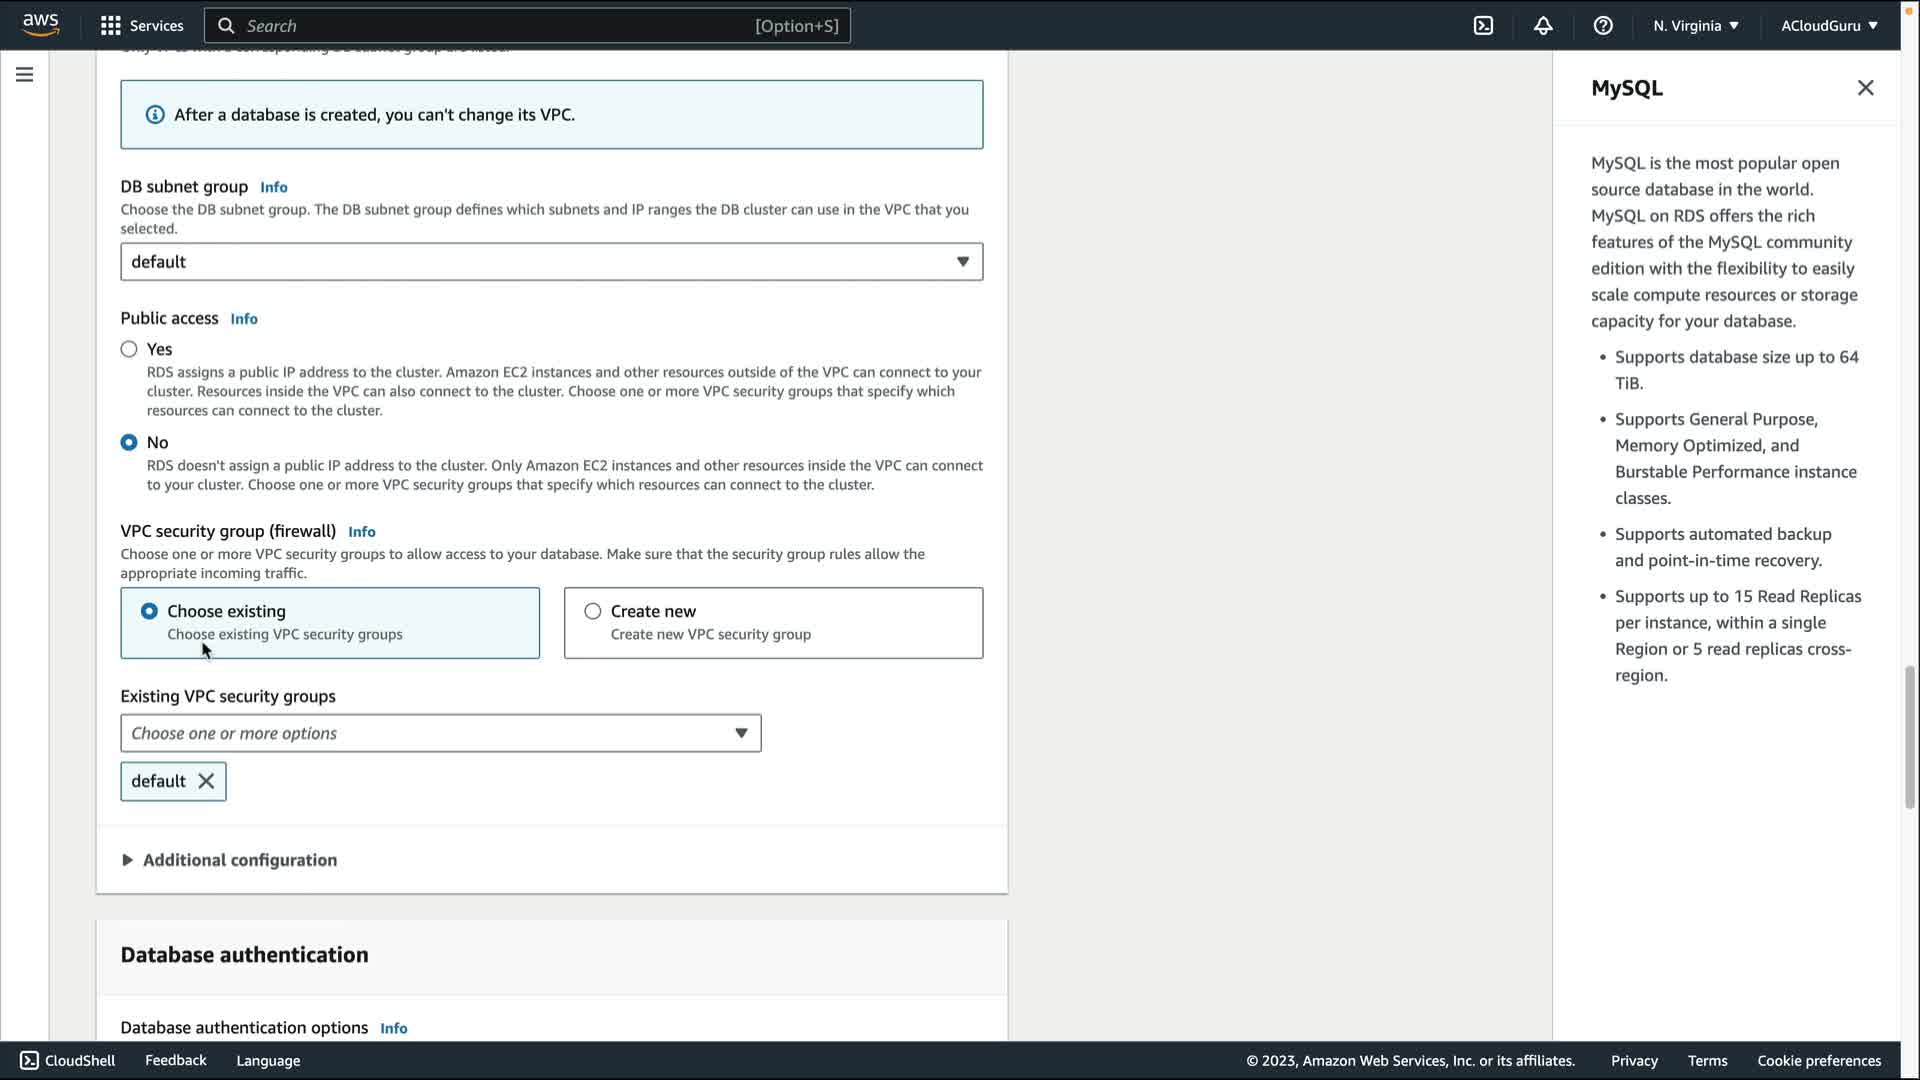Click the top Search input field
The height and width of the screenshot is (1080, 1920).
pos(500,26)
